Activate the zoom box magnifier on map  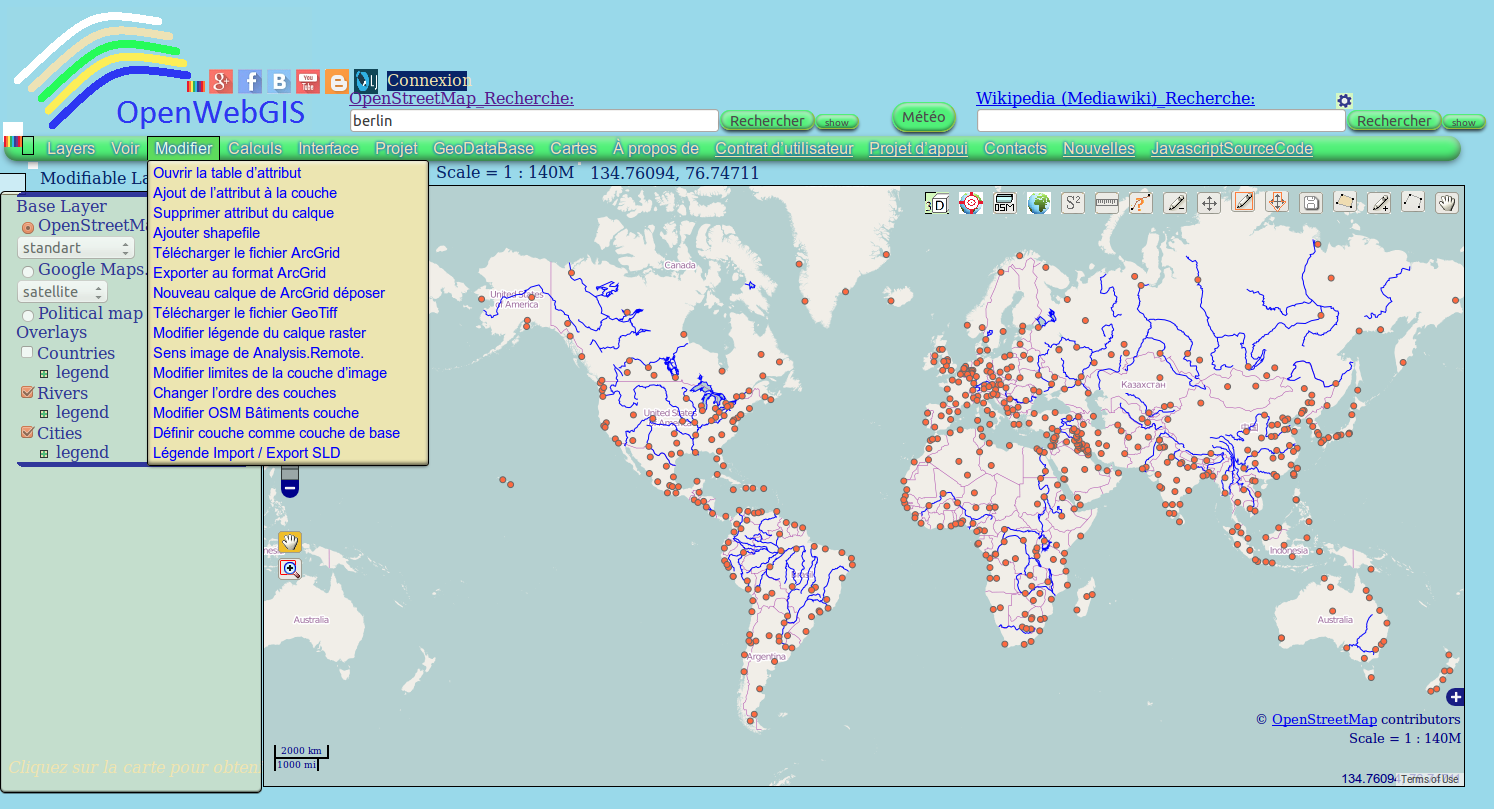click(290, 569)
